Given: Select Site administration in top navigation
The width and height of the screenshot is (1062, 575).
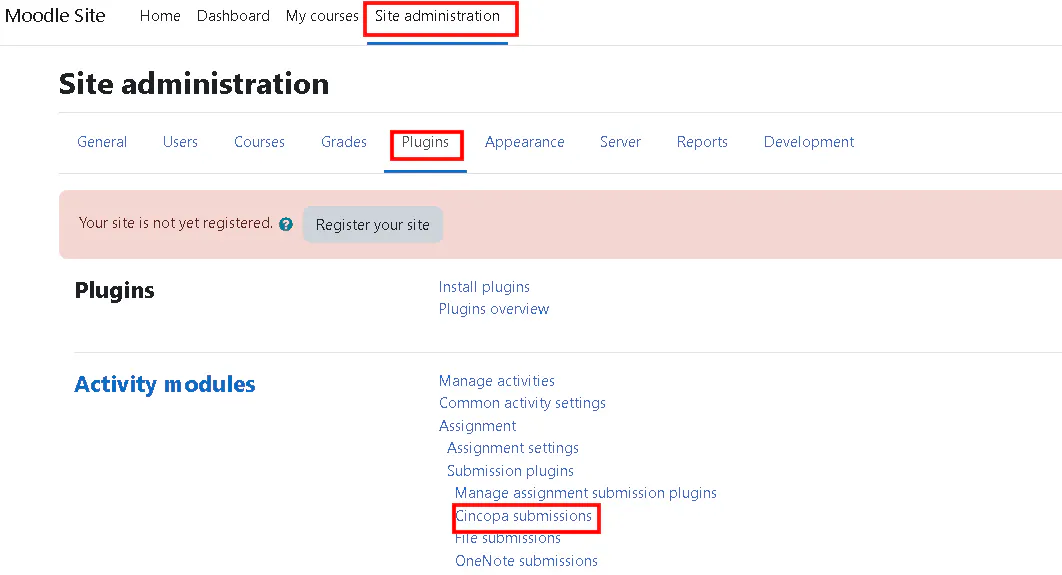Looking at the screenshot, I should pyautogui.click(x=438, y=16).
